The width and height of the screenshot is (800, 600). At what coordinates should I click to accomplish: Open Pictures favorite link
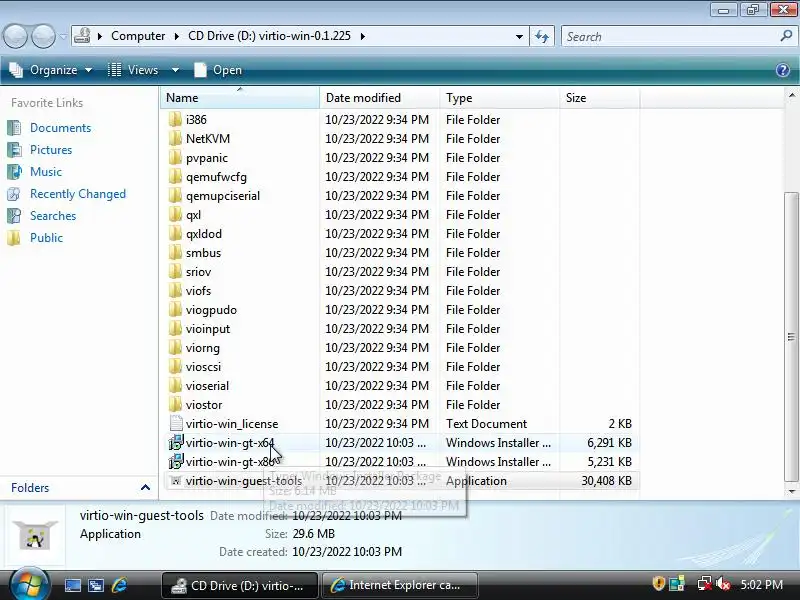pyautogui.click(x=51, y=149)
